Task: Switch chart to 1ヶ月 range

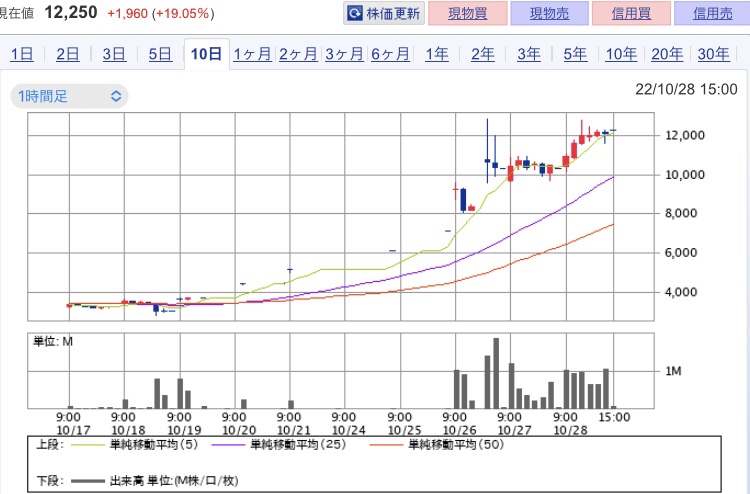Action: pos(253,54)
